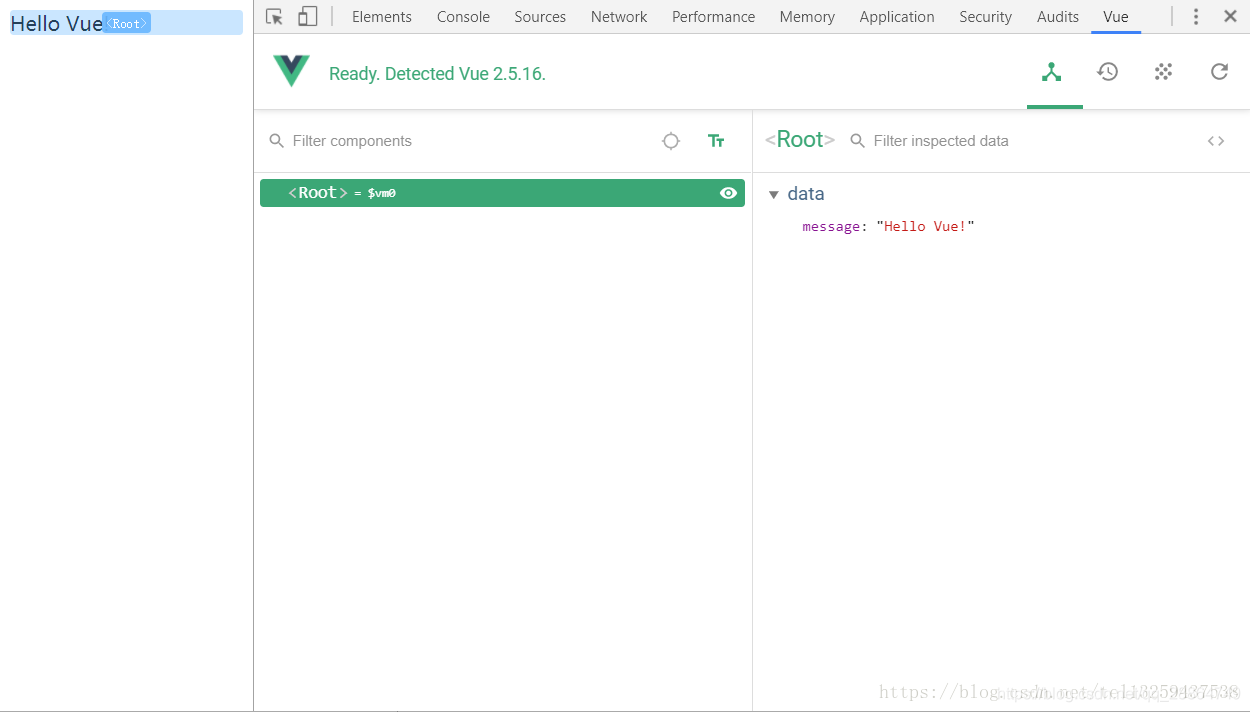Viewport: 1250px width, 712px height.
Task: Refresh the Vue devtools panel
Action: pos(1218,72)
